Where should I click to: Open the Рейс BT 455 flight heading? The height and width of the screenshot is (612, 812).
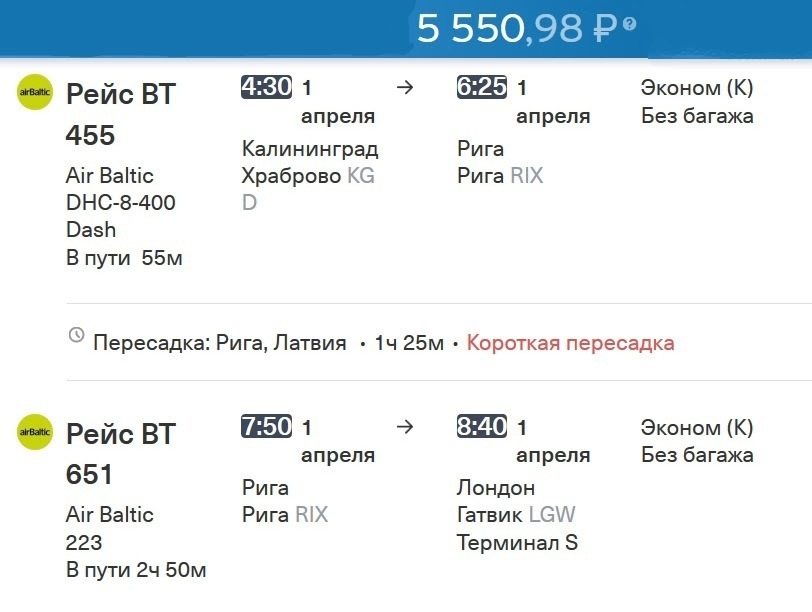coord(120,114)
